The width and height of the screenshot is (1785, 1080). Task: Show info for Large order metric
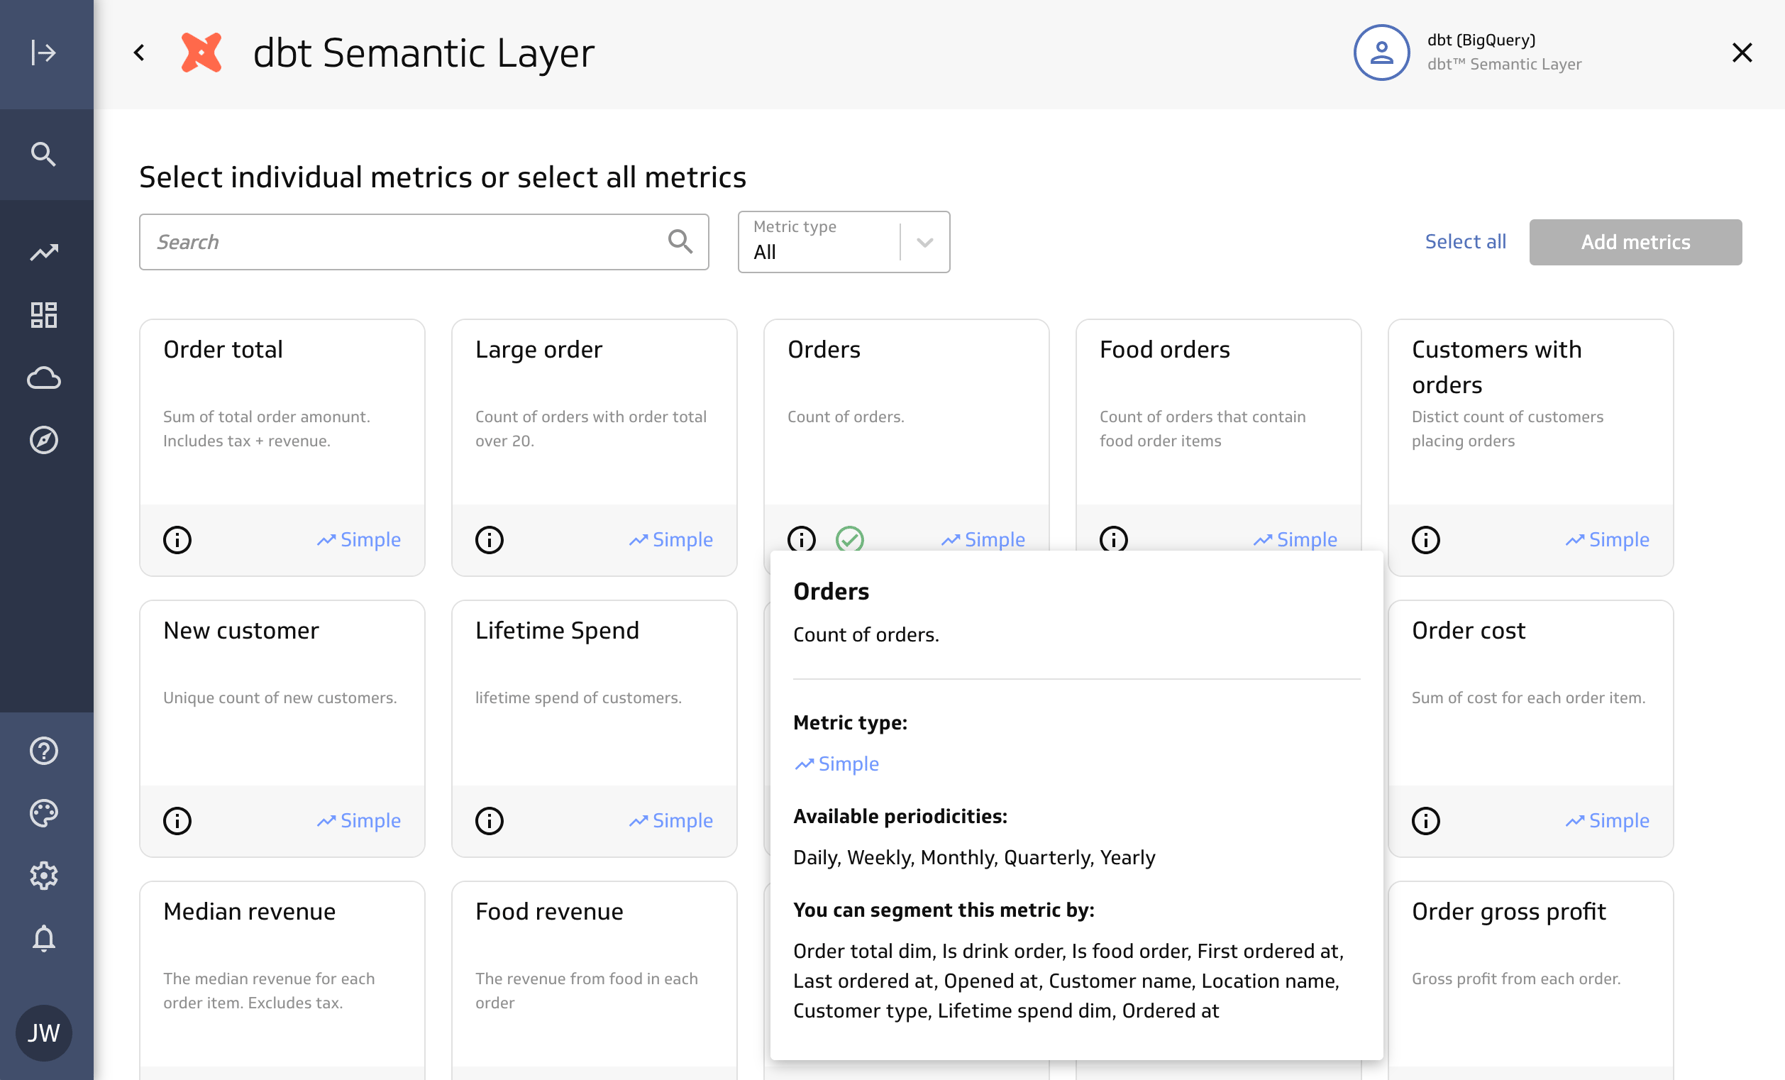click(x=489, y=540)
